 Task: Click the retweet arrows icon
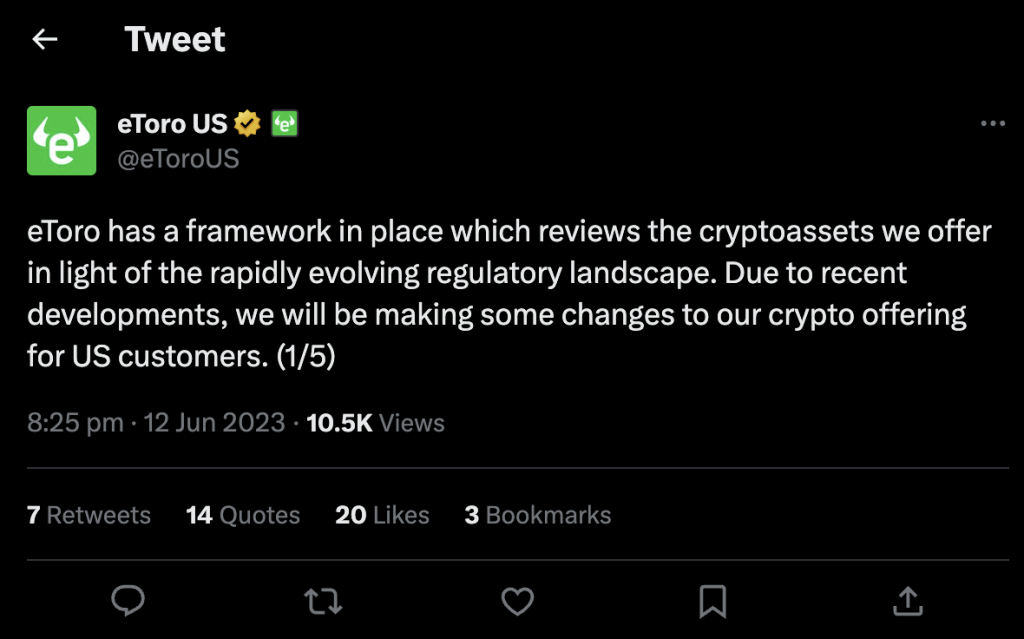pos(322,600)
